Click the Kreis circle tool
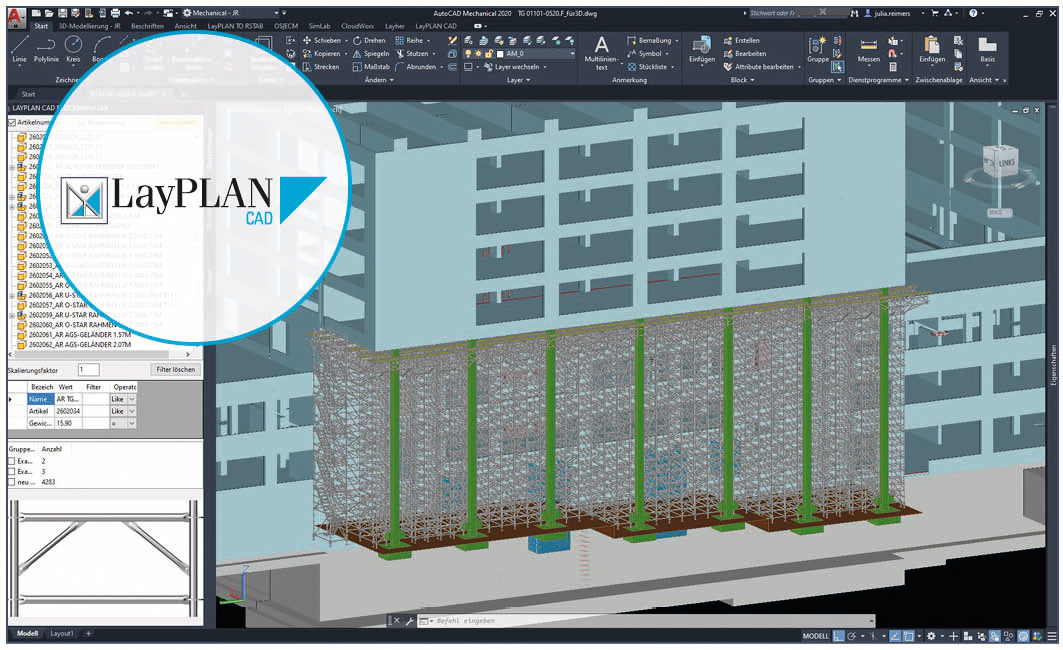The image size is (1063, 650). [x=73, y=48]
